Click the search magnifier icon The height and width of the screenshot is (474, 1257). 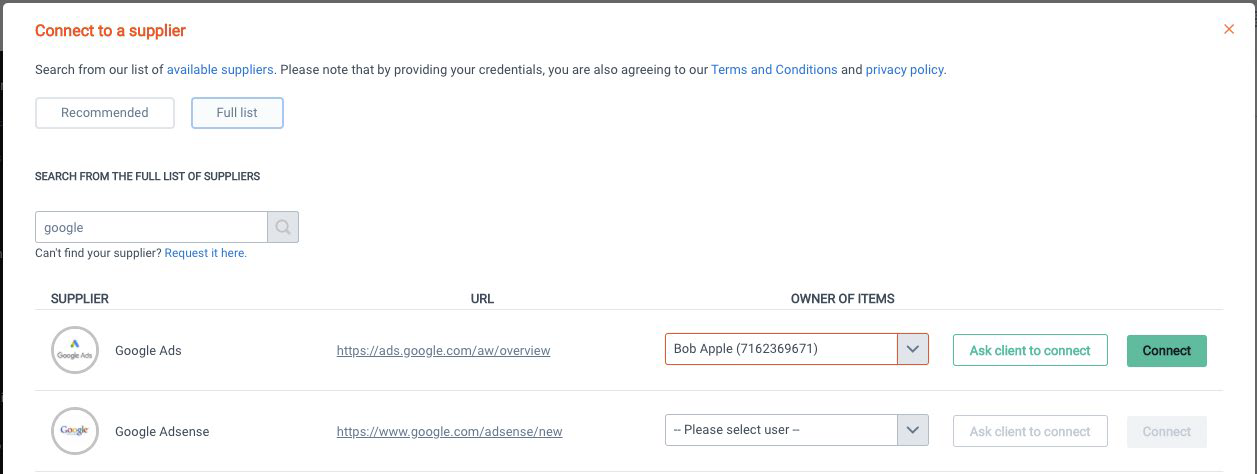[x=283, y=227]
